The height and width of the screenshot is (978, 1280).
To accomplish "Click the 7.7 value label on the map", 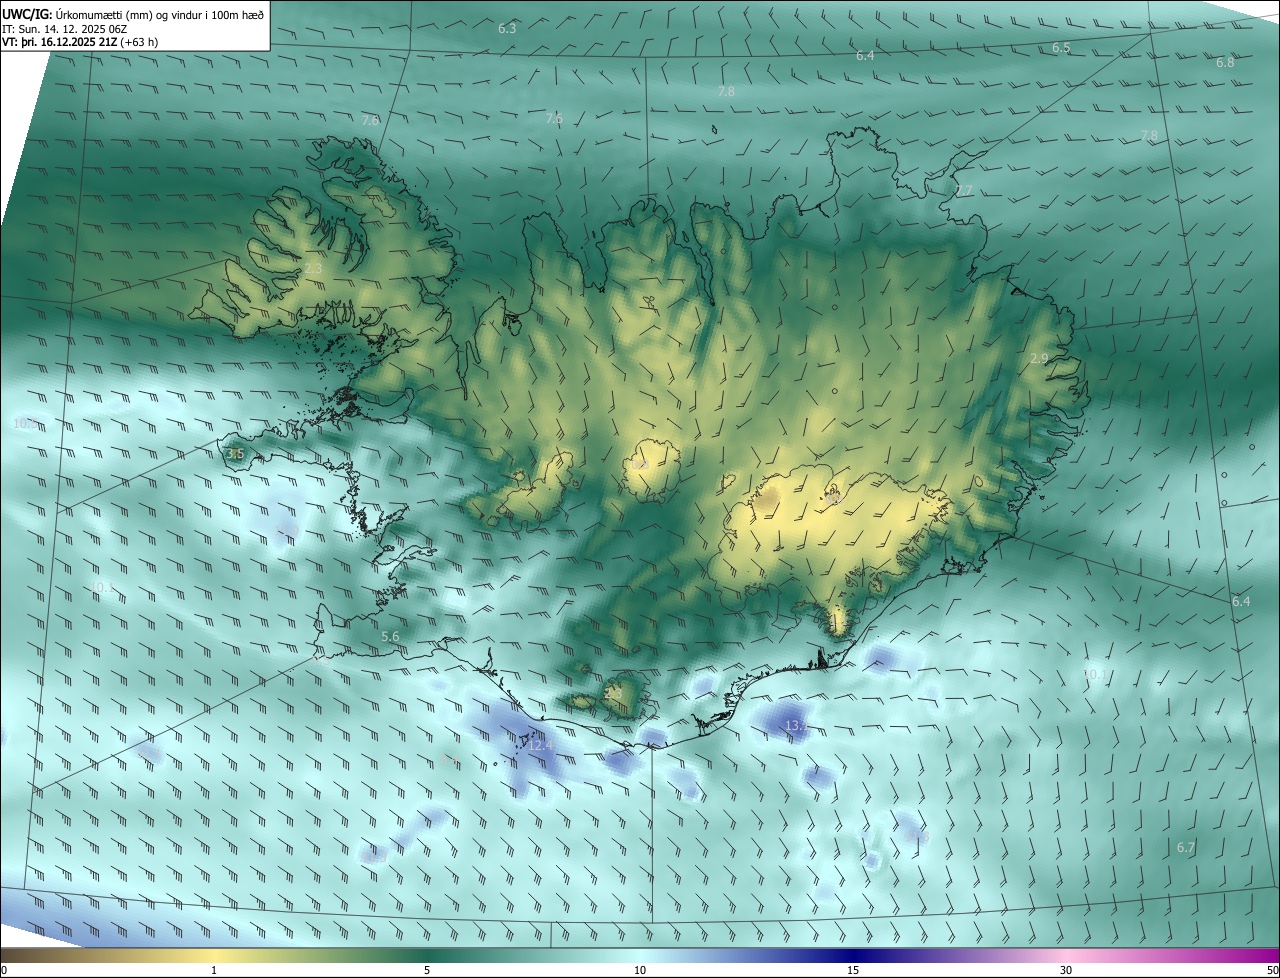I will pos(963,190).
